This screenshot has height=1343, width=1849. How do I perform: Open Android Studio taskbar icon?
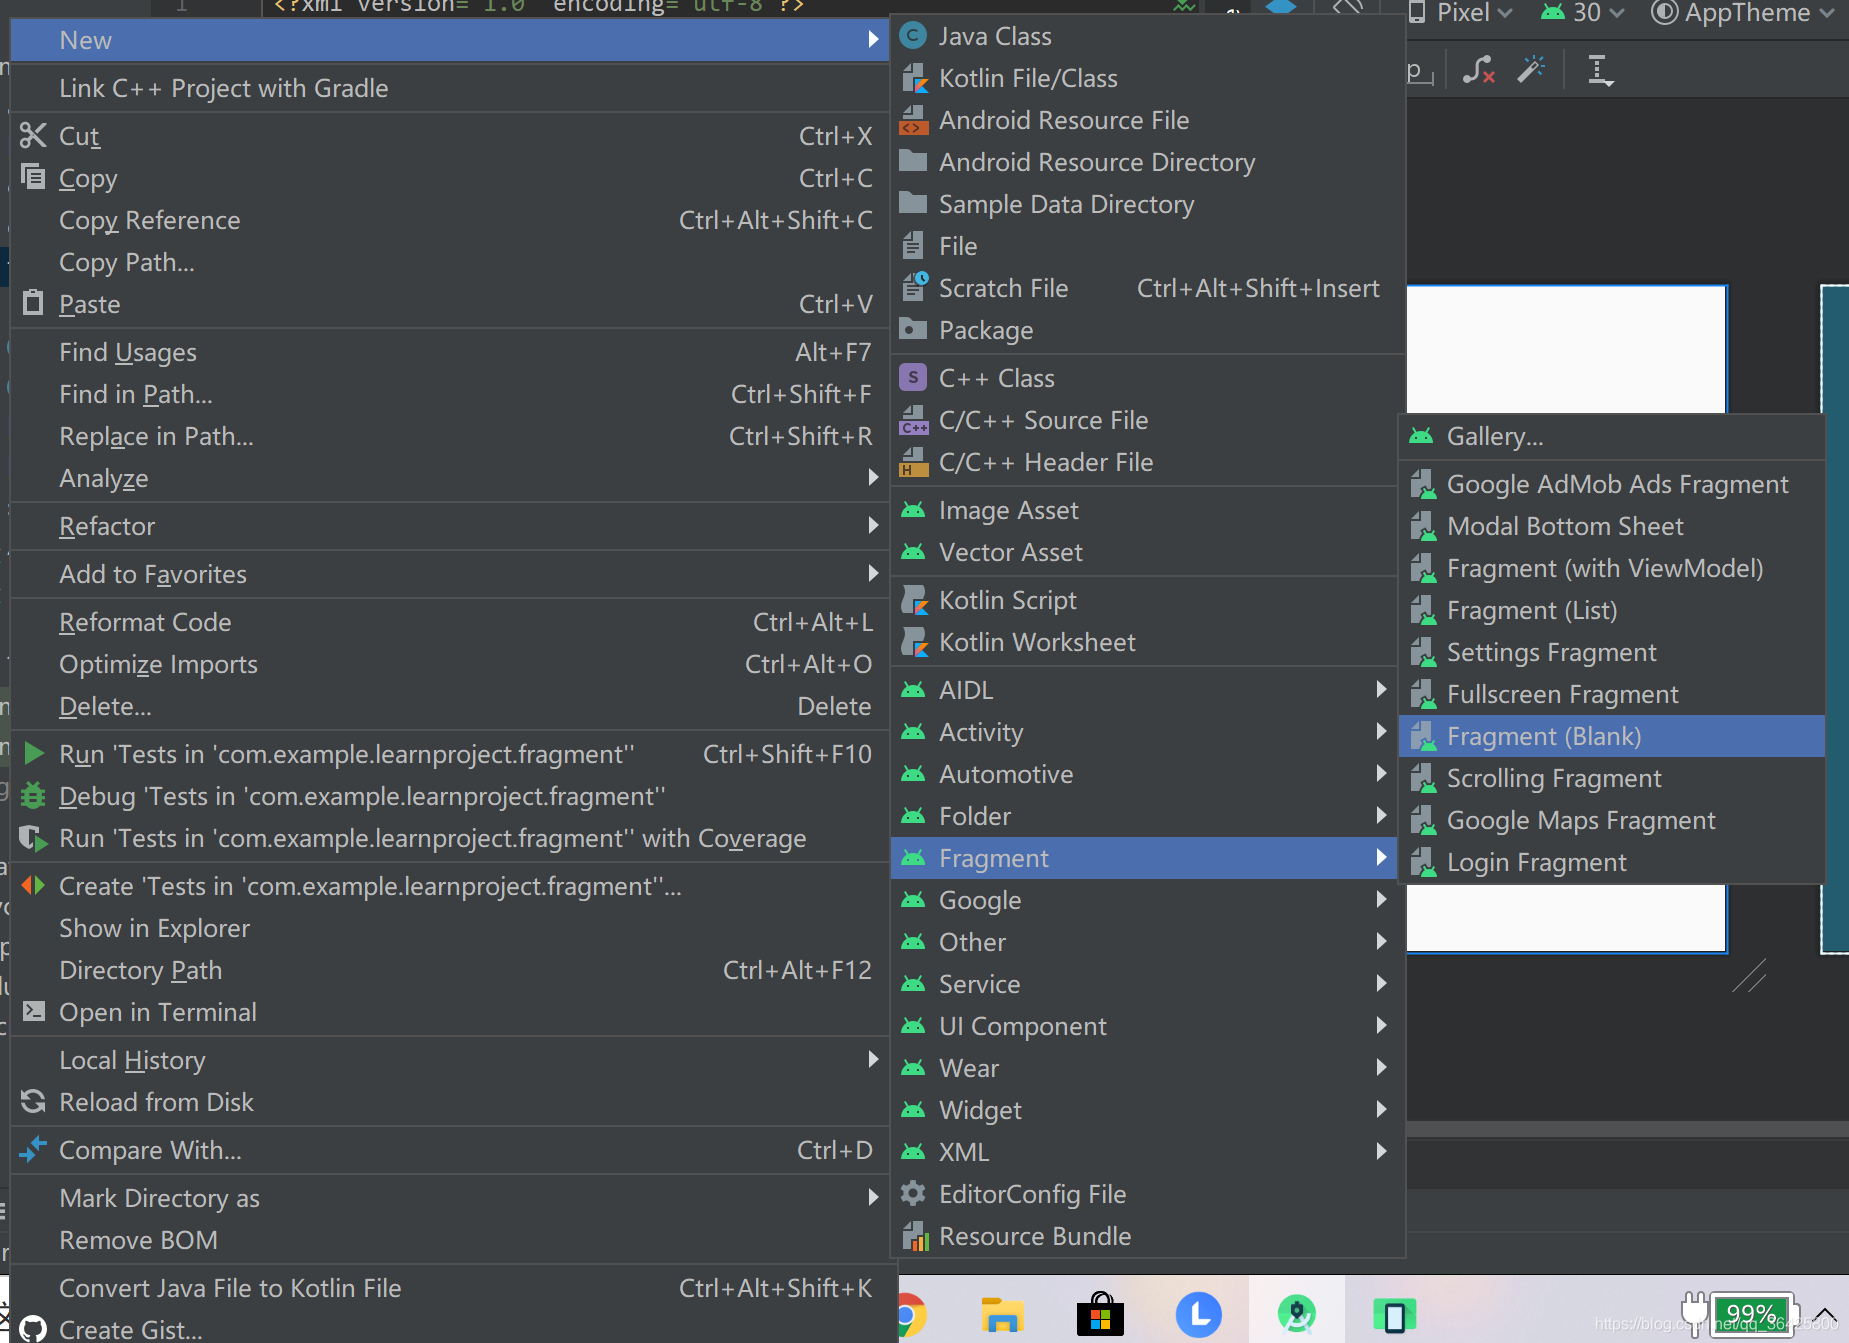(x=1296, y=1314)
